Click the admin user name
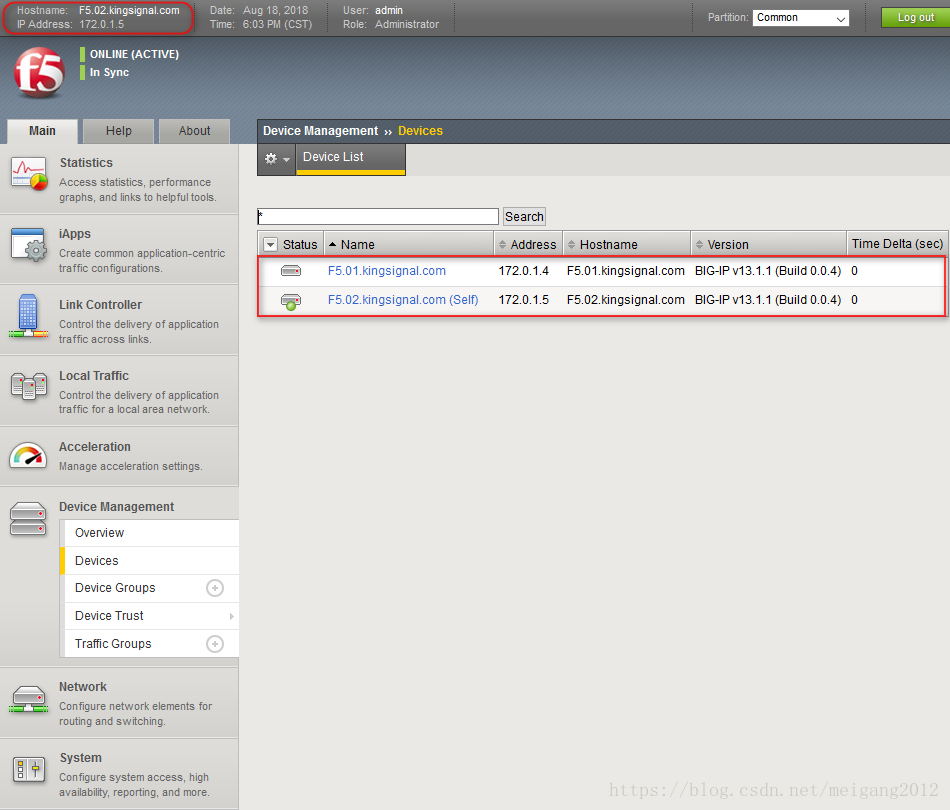The image size is (950, 810). (x=389, y=10)
